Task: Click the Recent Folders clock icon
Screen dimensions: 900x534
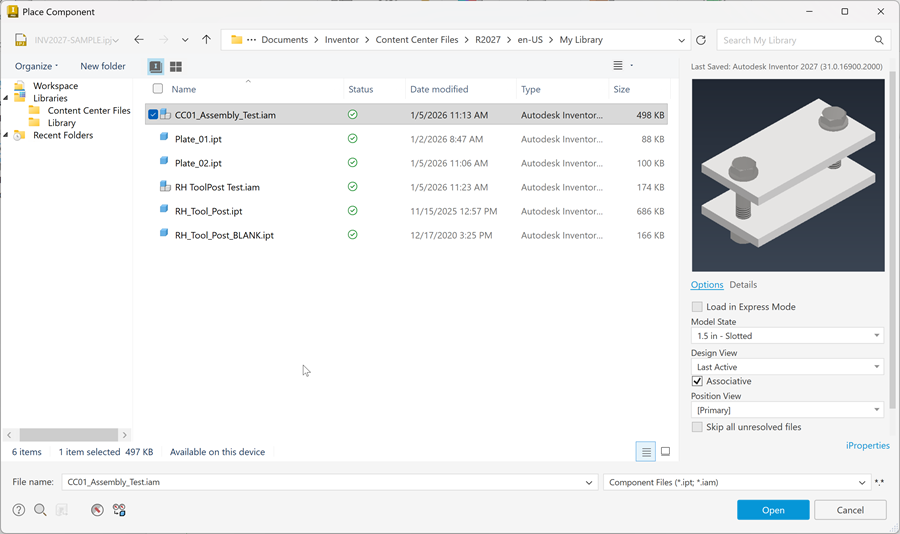Action: point(19,136)
